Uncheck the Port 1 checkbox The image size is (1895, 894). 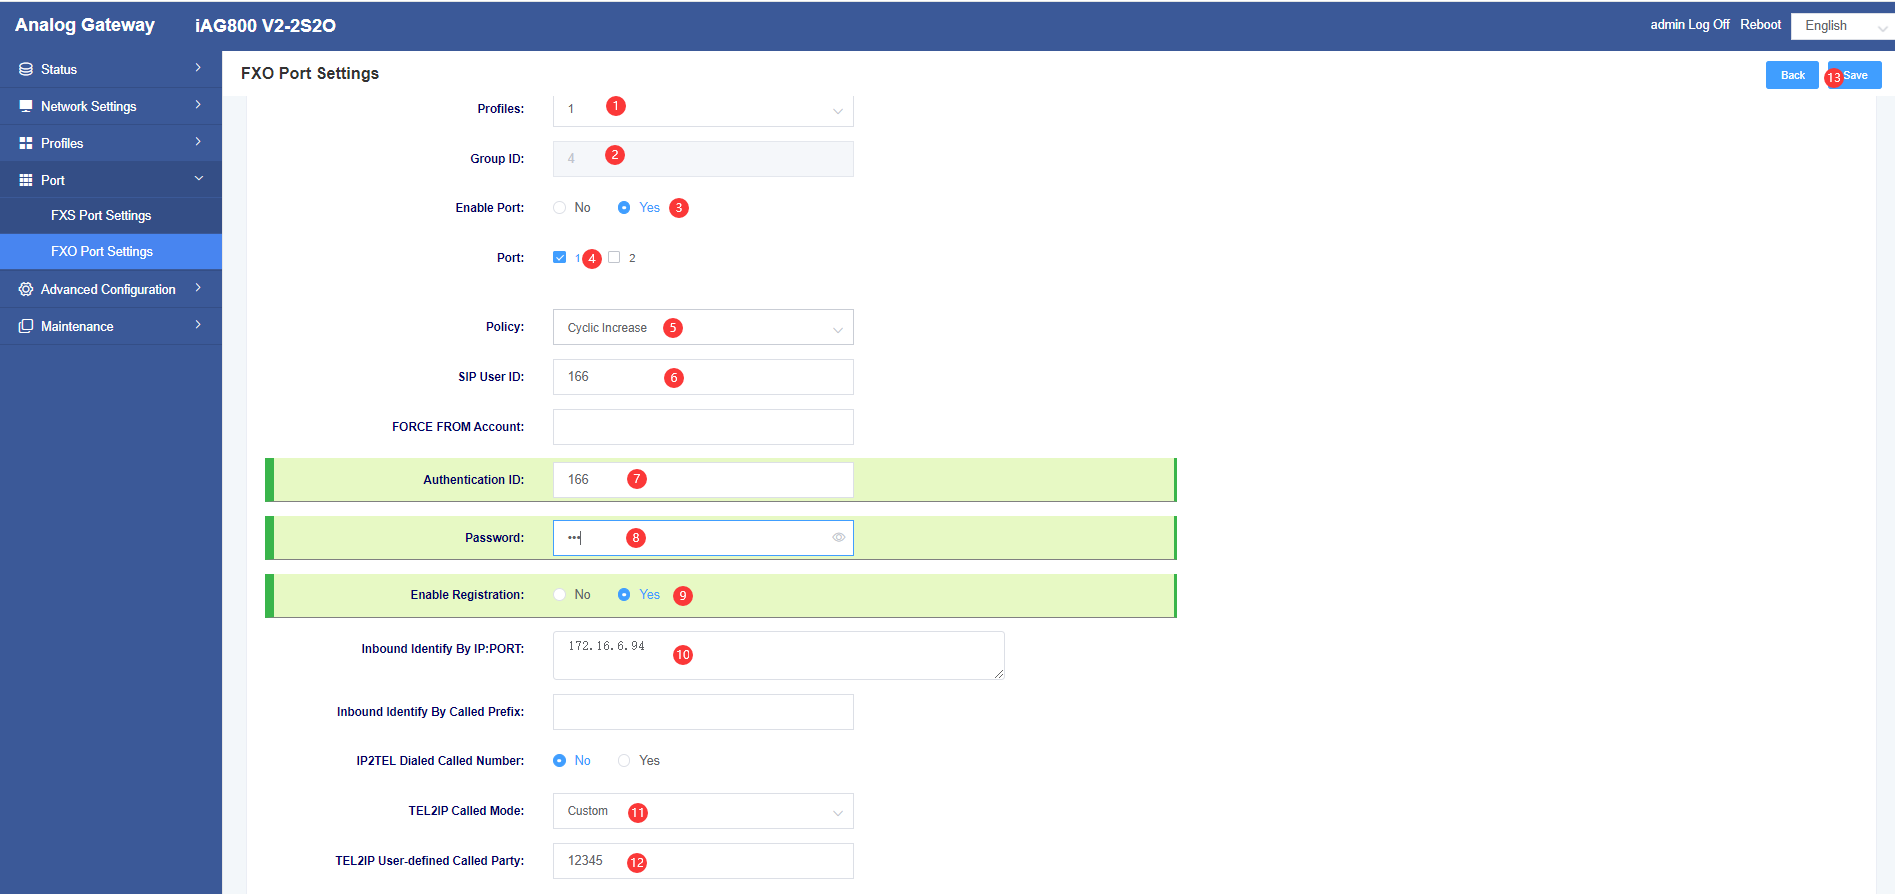click(x=559, y=257)
